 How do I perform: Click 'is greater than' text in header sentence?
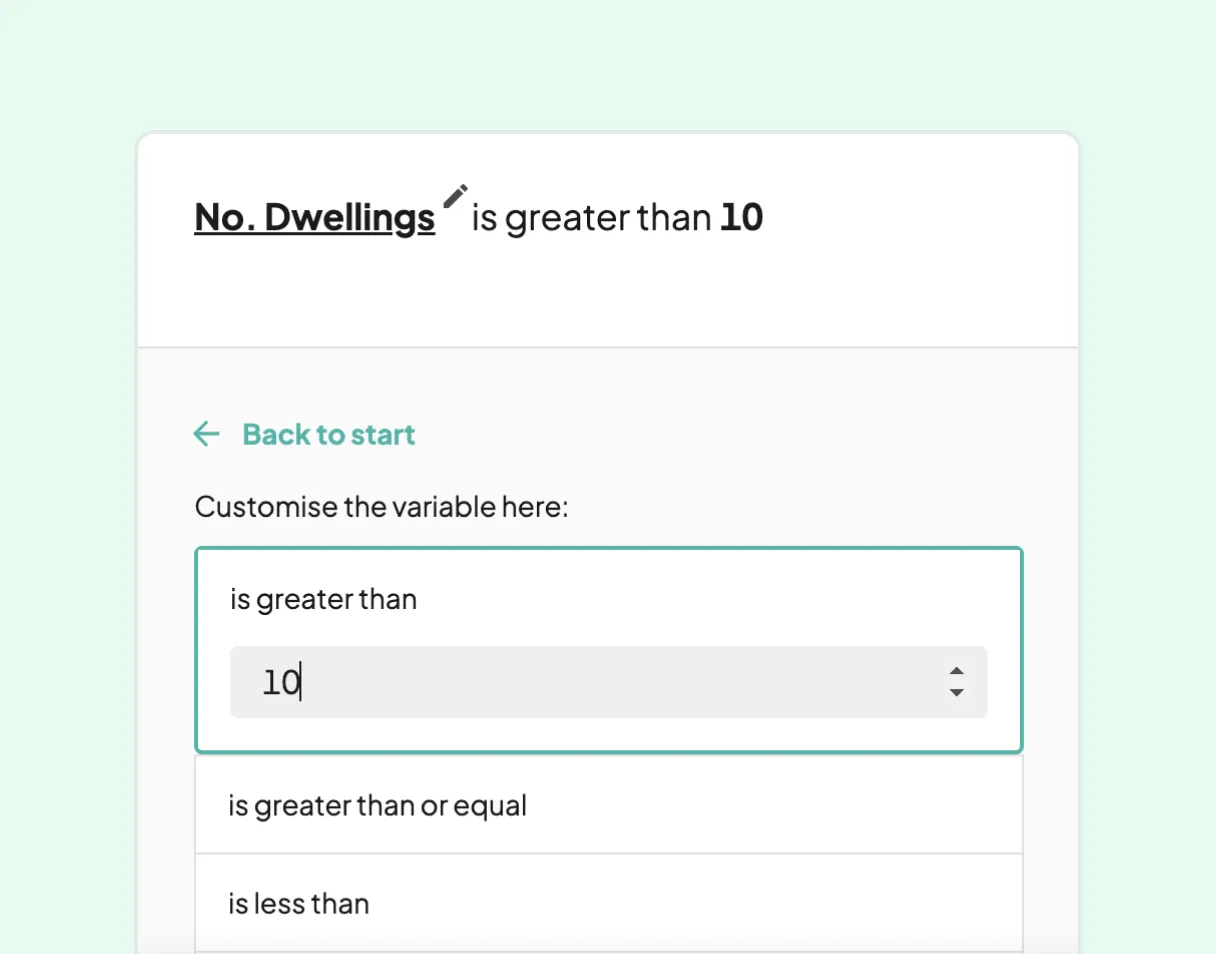(x=591, y=217)
